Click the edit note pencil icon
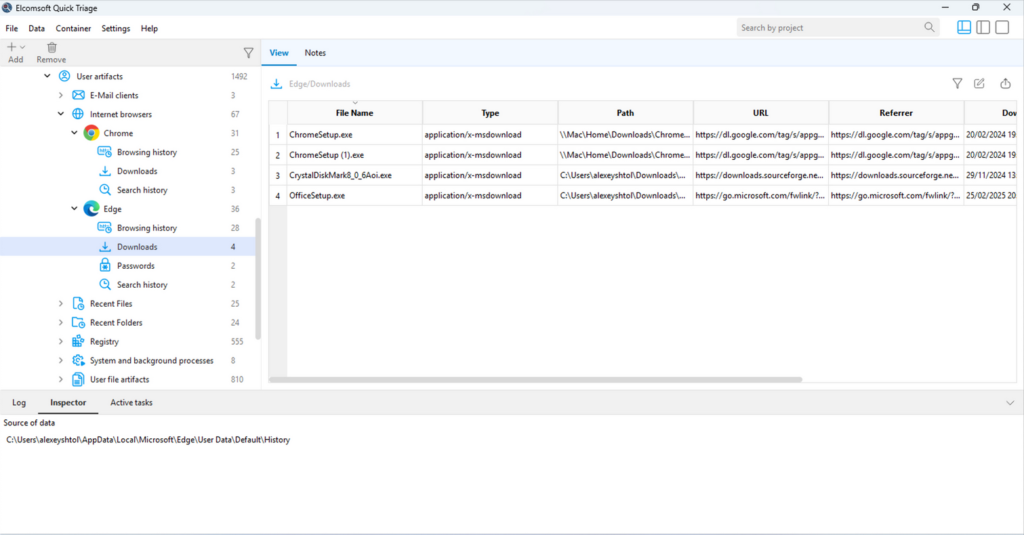The height and width of the screenshot is (535, 1024). (x=980, y=84)
